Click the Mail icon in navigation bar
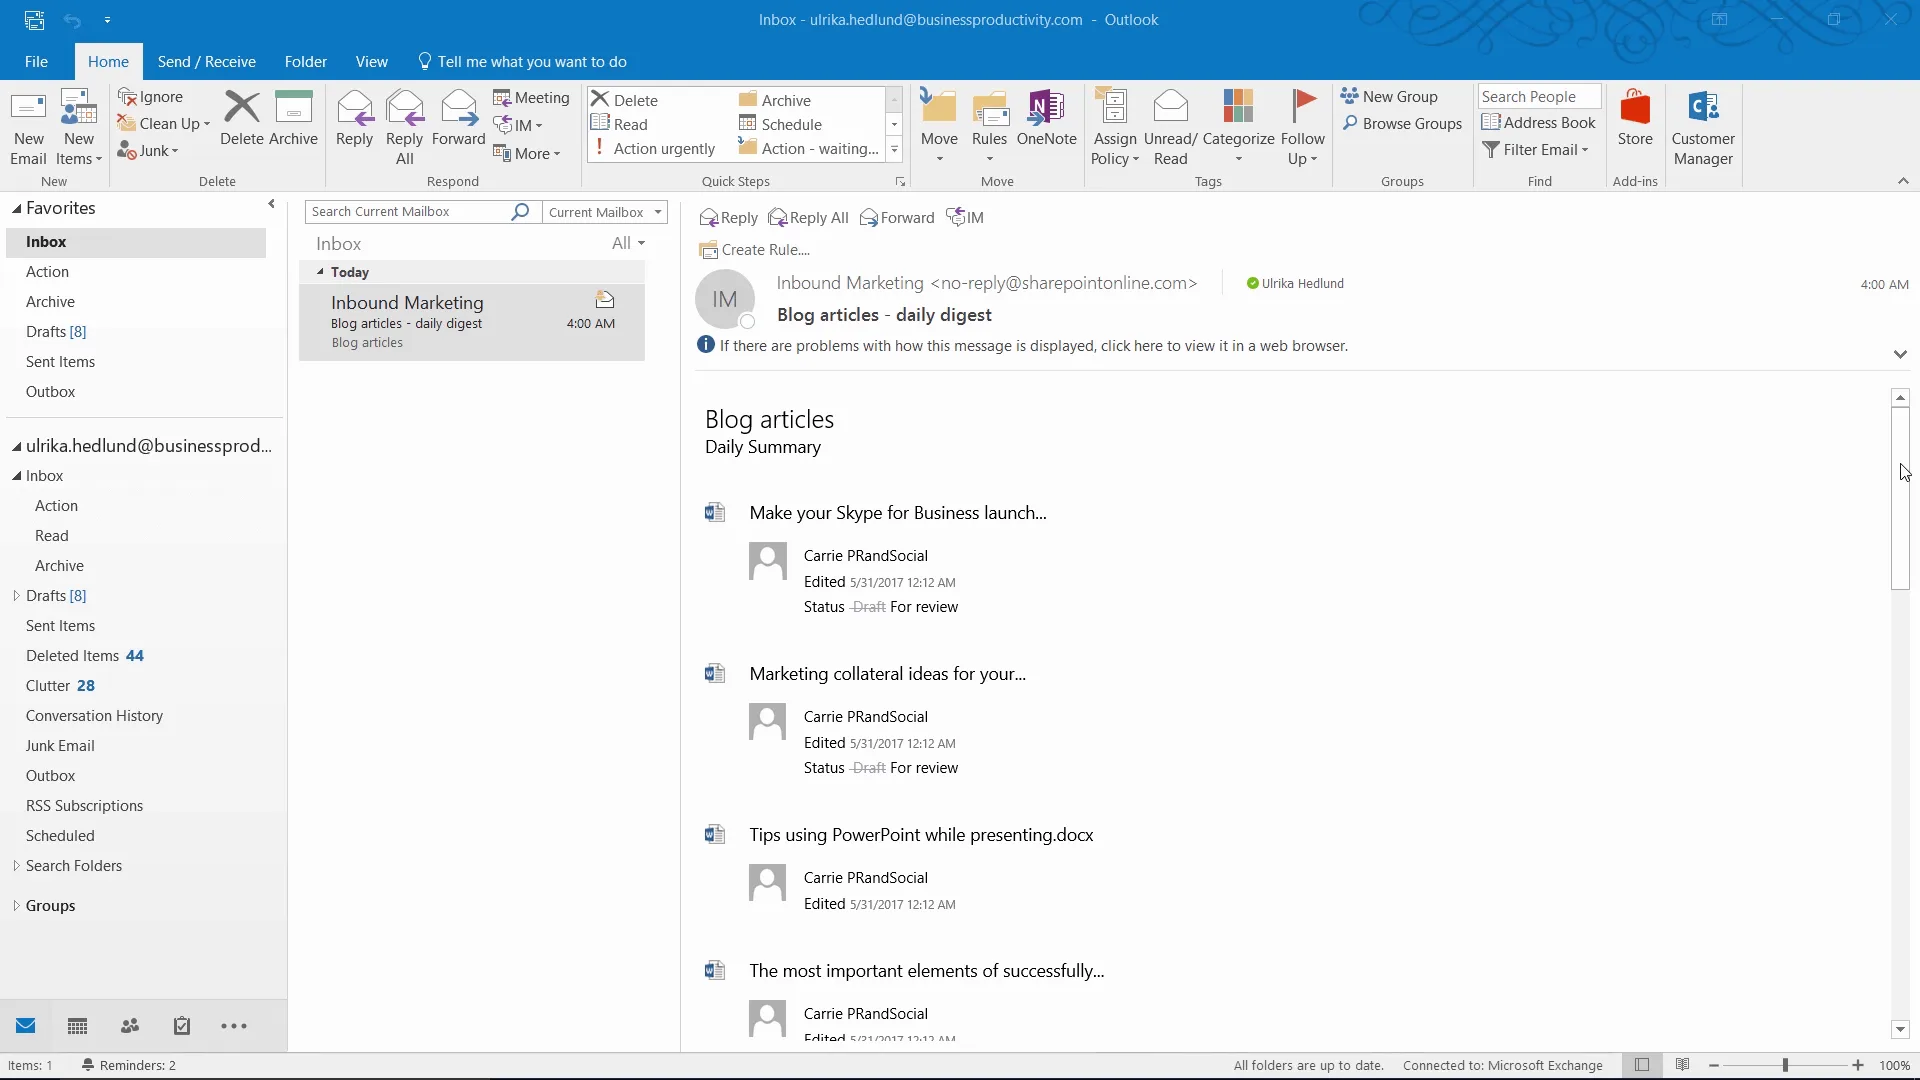Viewport: 1920px width, 1080px height. tap(26, 1026)
